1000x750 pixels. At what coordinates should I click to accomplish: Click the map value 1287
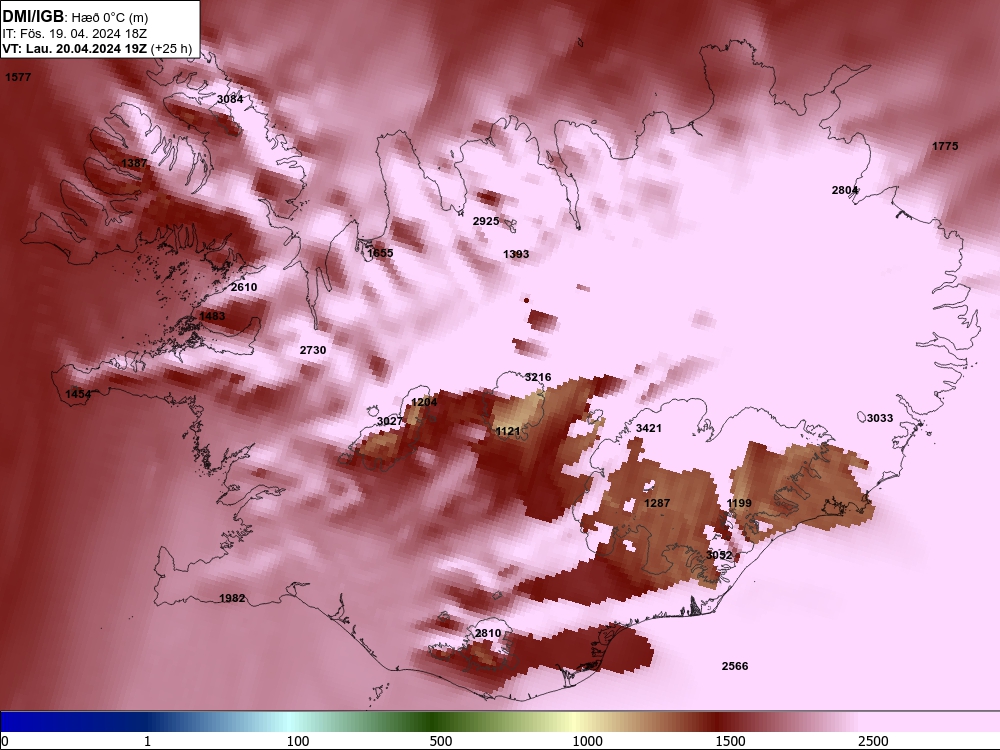point(657,503)
